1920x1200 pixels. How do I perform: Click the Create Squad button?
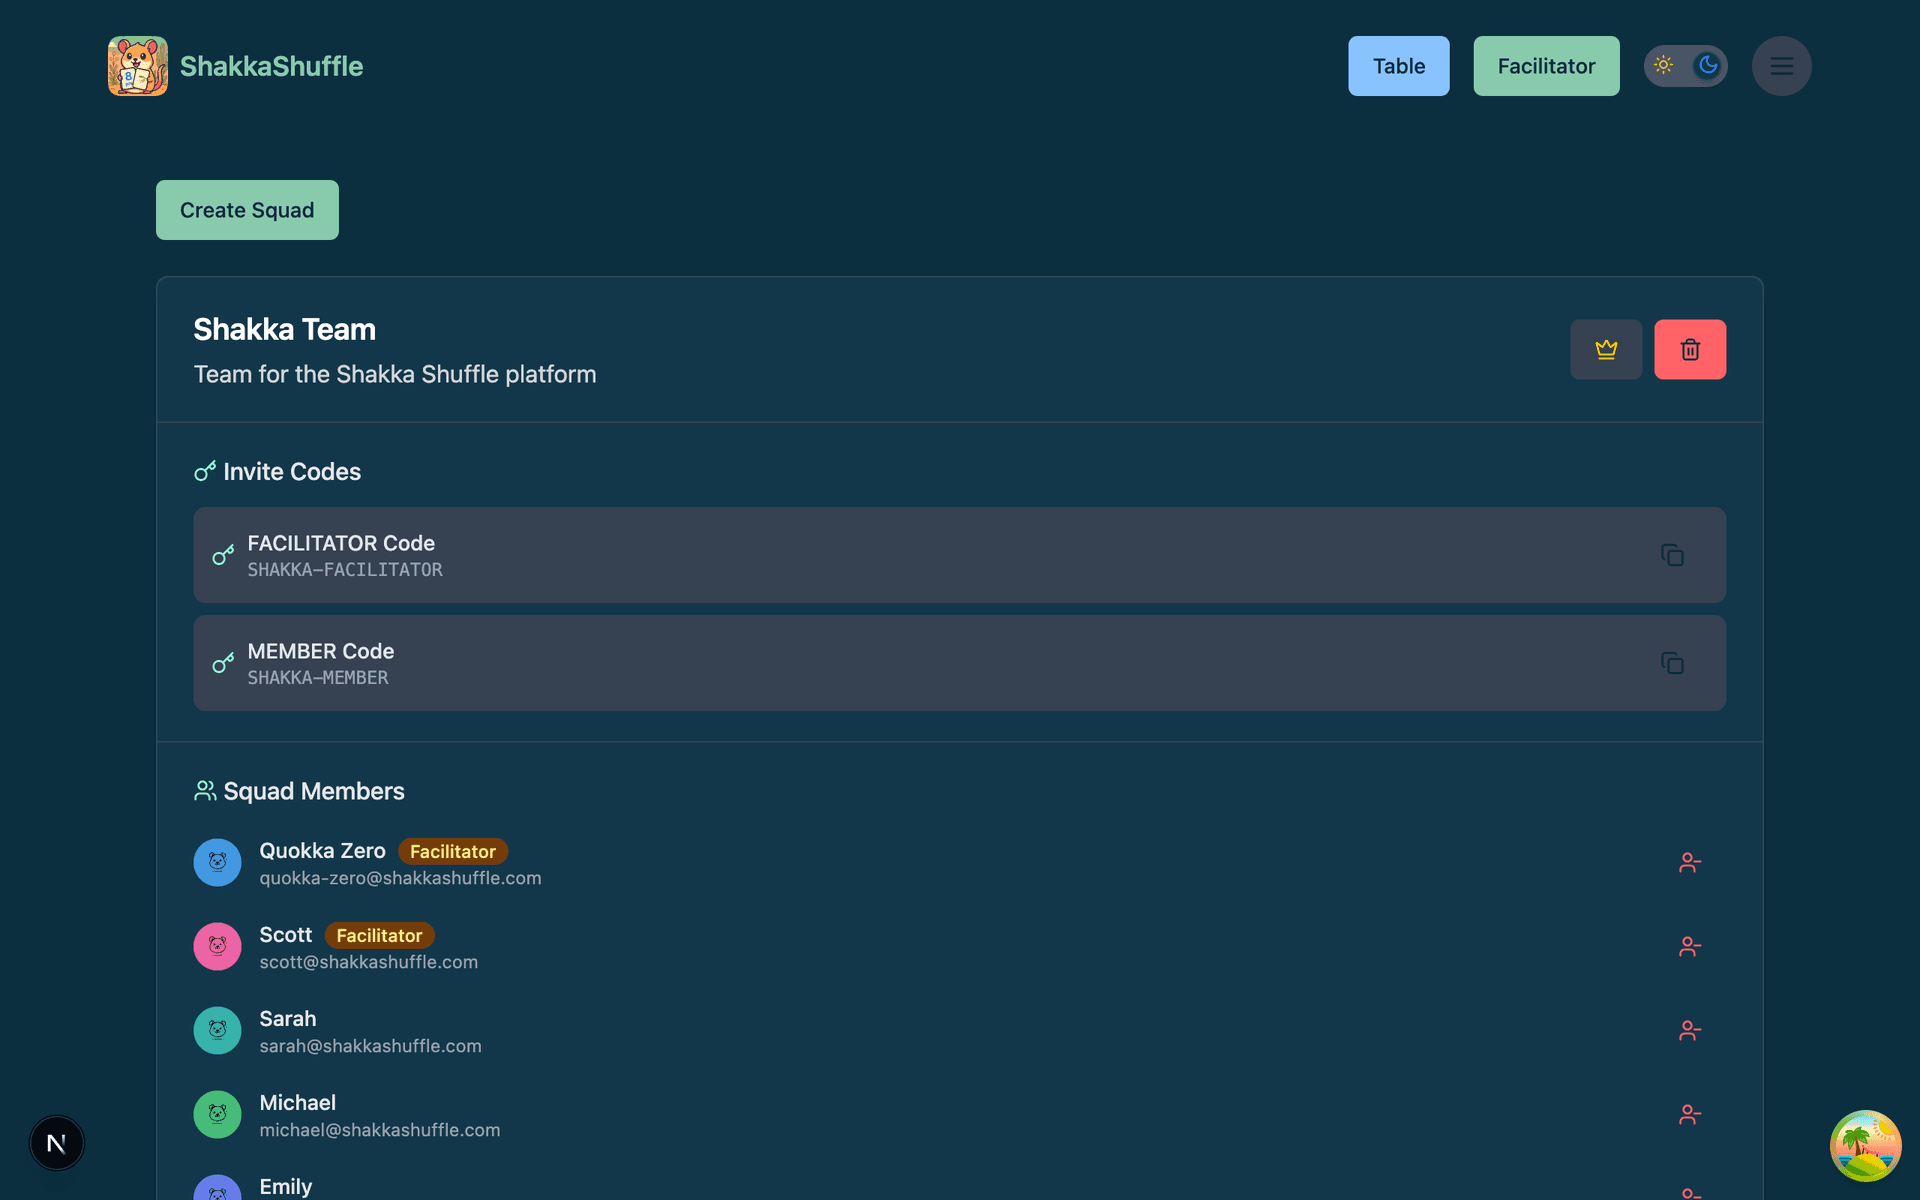click(246, 209)
